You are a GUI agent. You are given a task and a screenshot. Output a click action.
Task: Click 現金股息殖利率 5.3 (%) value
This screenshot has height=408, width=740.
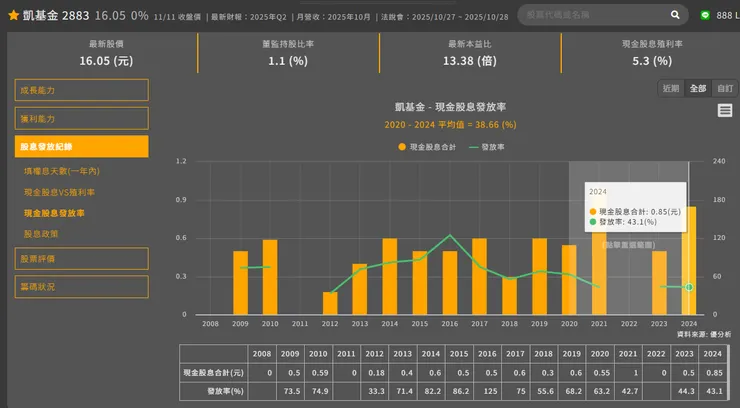[x=652, y=61]
